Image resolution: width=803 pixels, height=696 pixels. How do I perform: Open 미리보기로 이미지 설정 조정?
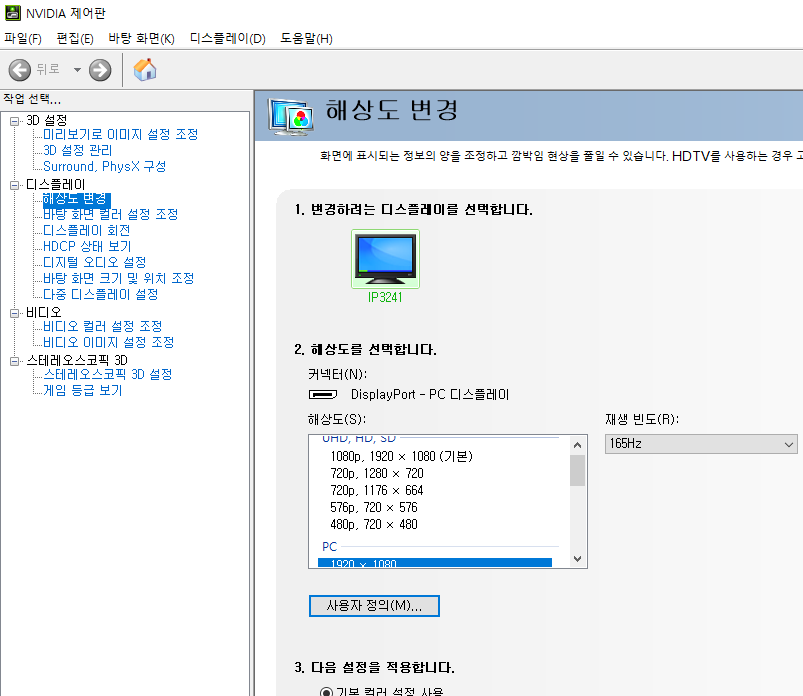(120, 134)
